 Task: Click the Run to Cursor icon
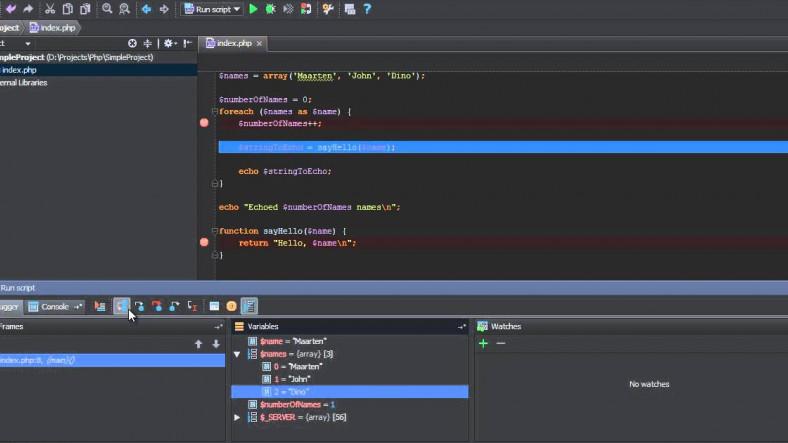[192, 306]
